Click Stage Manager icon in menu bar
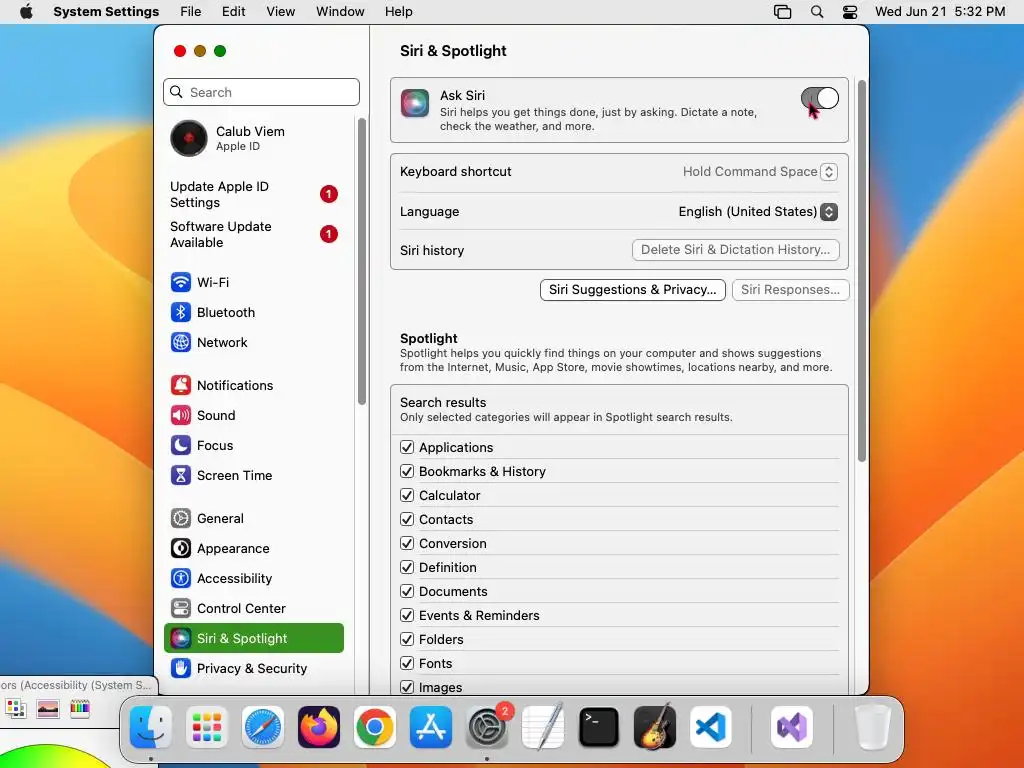The image size is (1024, 768). pos(782,12)
